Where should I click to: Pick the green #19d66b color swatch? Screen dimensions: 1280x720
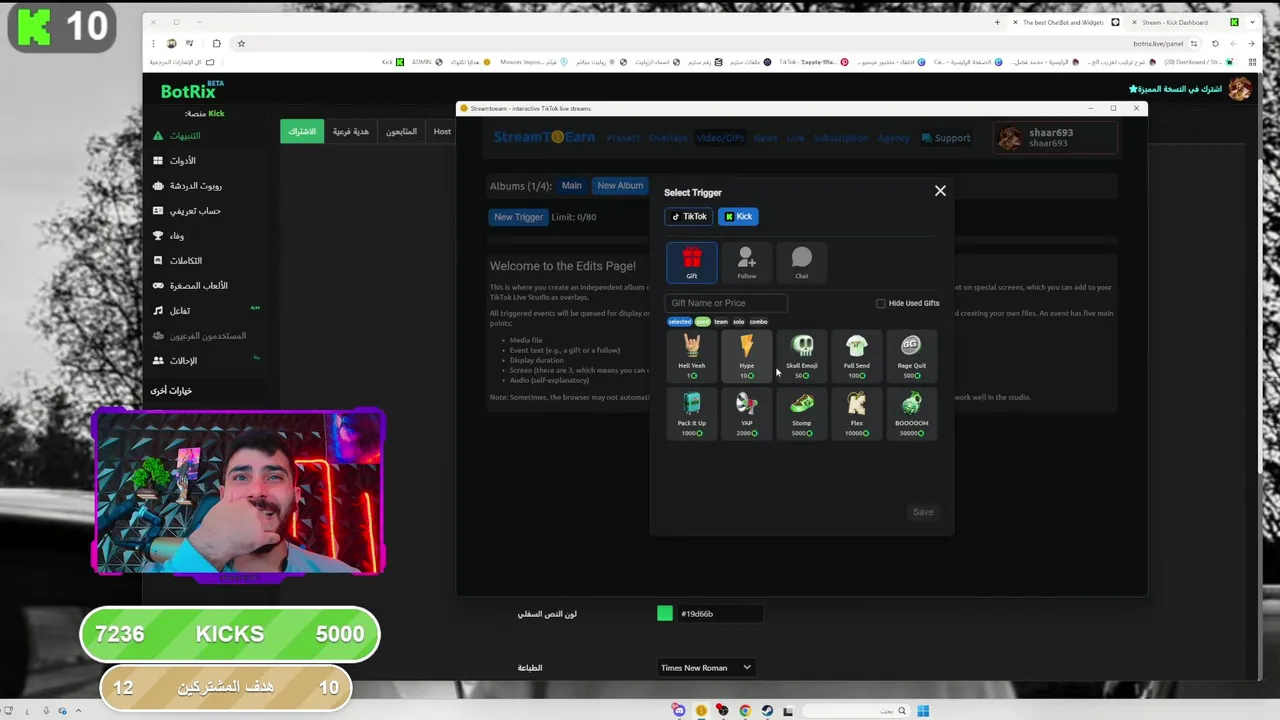point(665,613)
